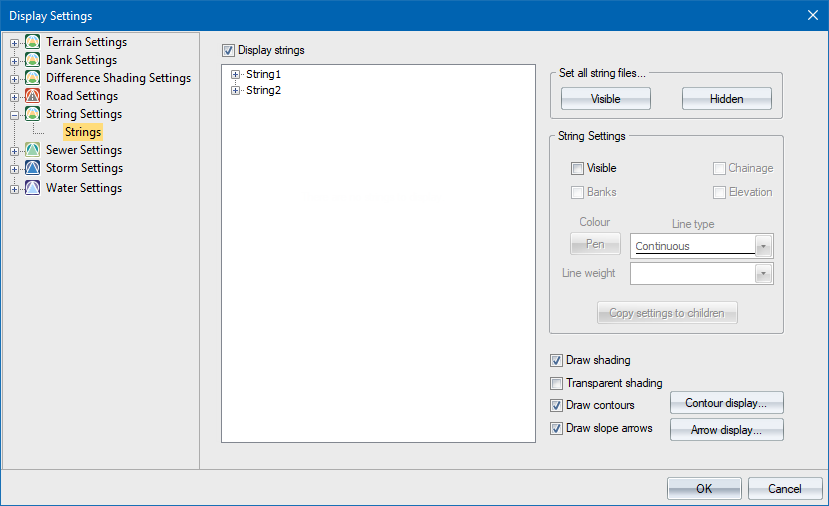Enable the Transparent shading checkbox
Viewport: 829px width, 506px height.
pos(557,383)
